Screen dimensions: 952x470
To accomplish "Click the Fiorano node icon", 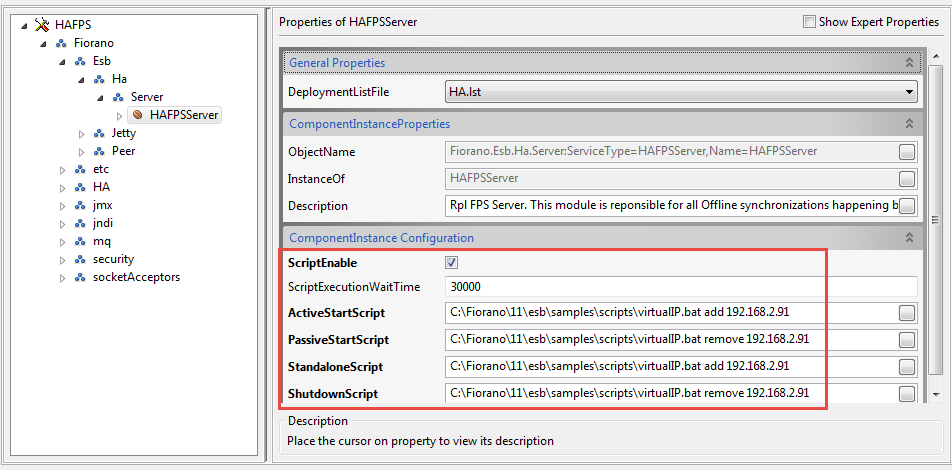I will pyautogui.click(x=61, y=43).
